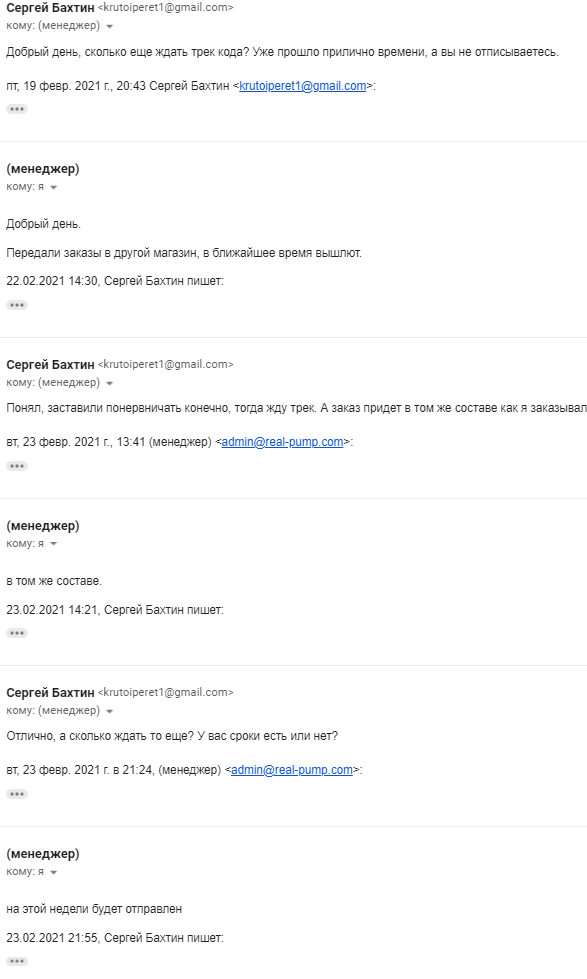Click (менеджер) sender name above 'Добрый день.'
Image resolution: width=587 pixels, height=979 pixels.
click(x=43, y=169)
